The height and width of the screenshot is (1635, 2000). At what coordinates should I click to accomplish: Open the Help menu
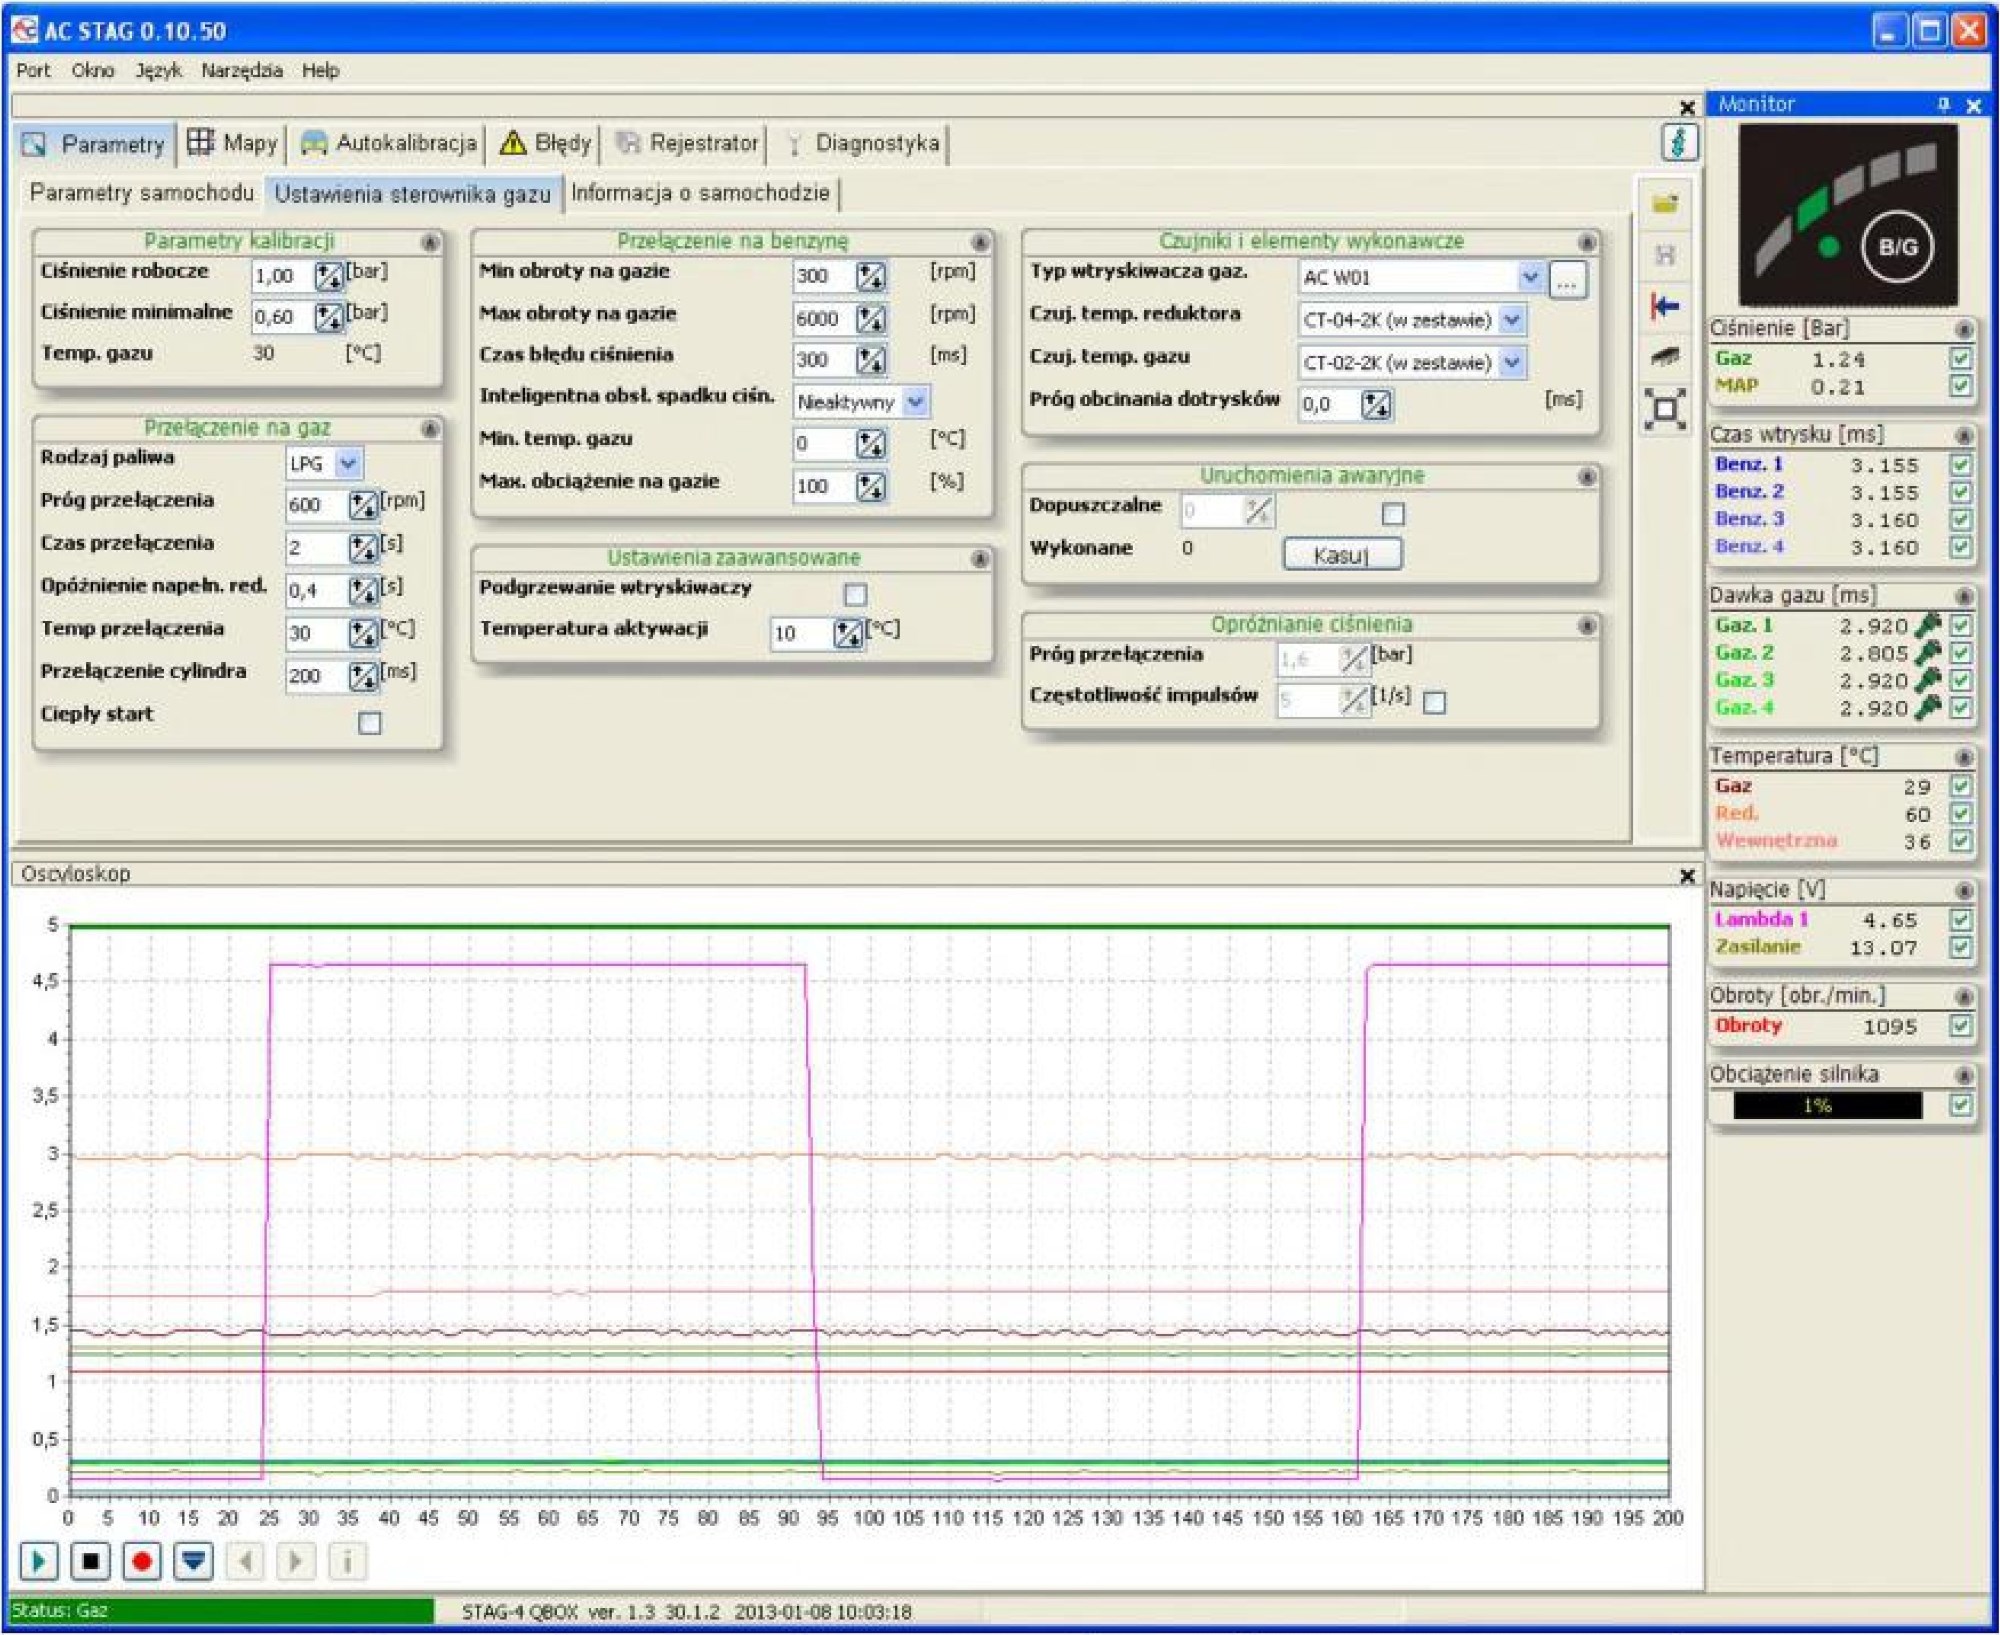(x=321, y=70)
